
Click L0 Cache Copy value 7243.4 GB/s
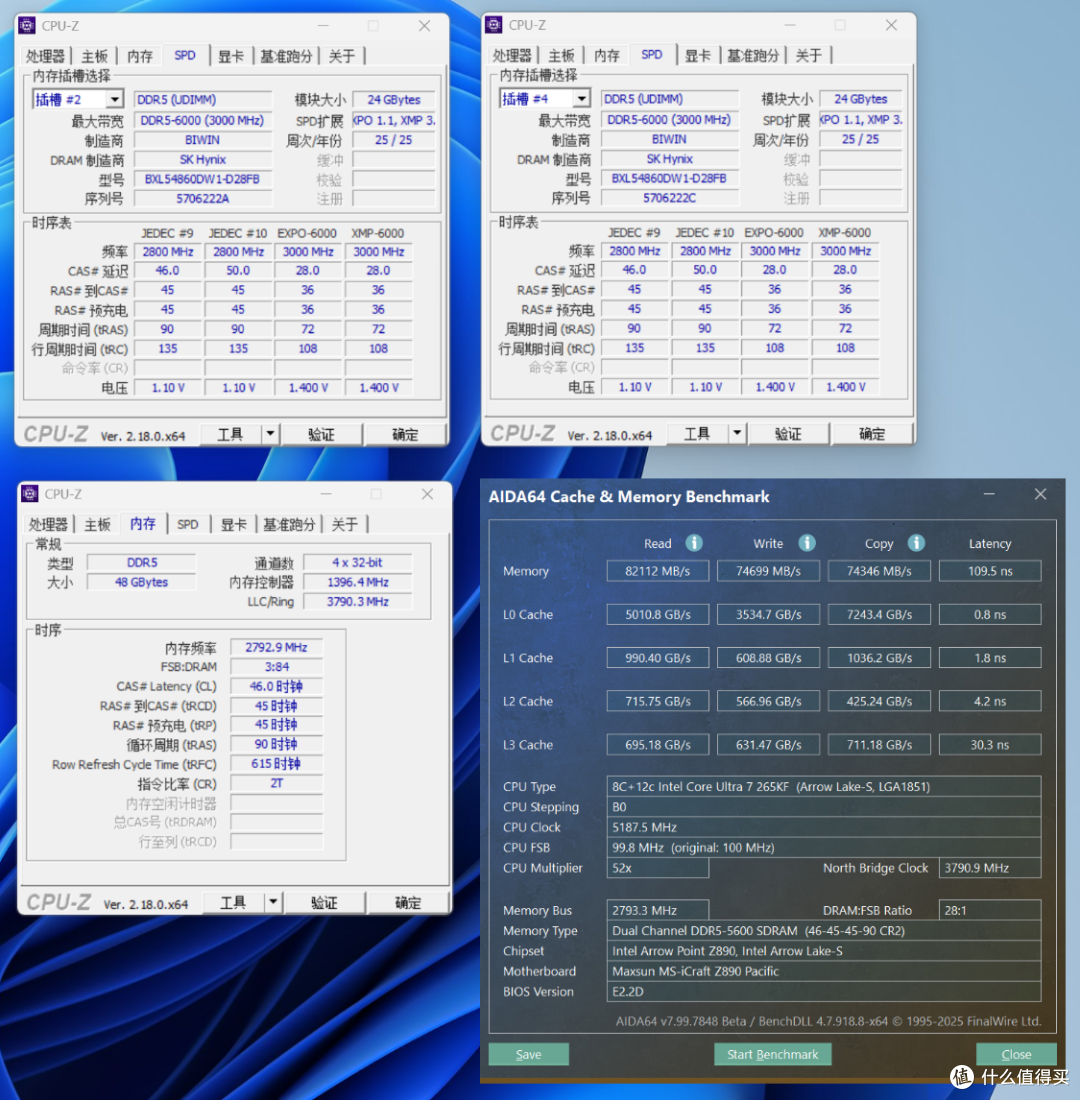coord(879,615)
